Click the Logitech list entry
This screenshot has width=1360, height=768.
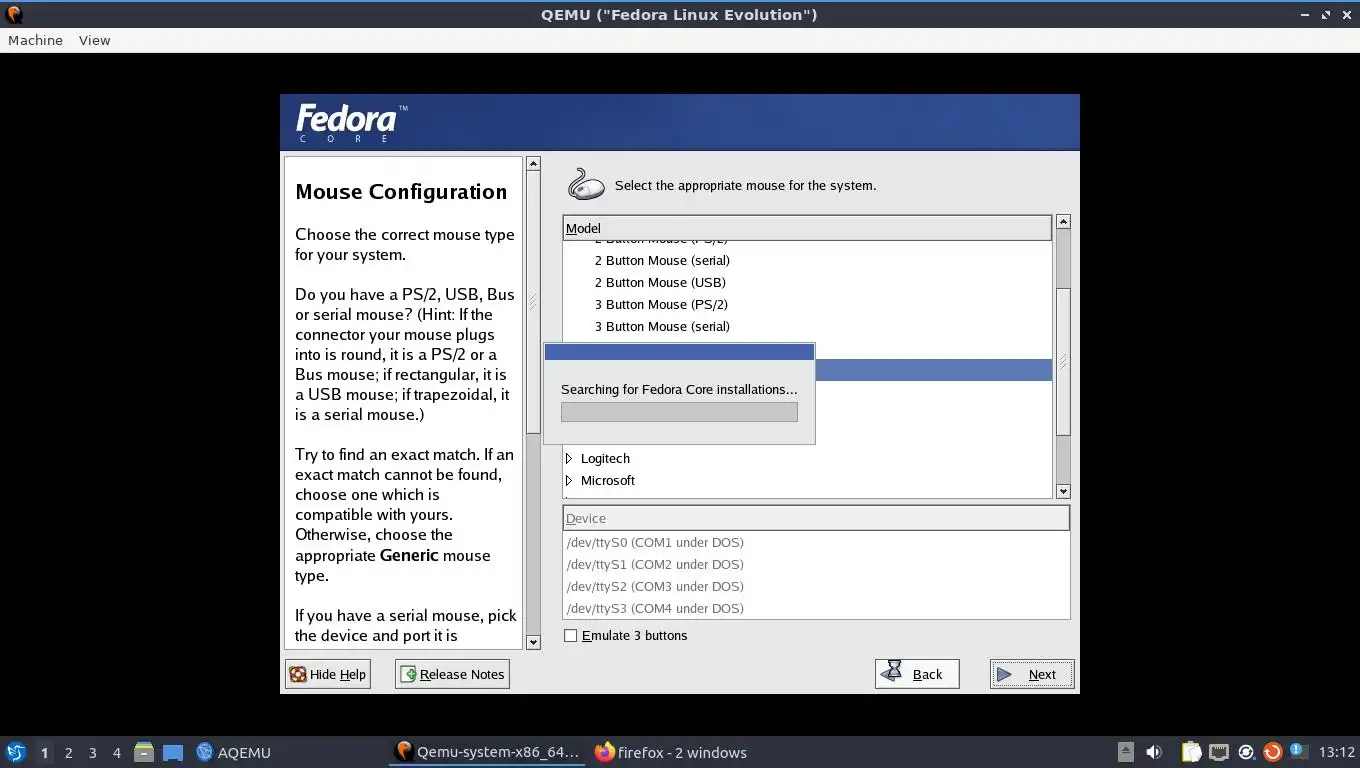(x=605, y=458)
